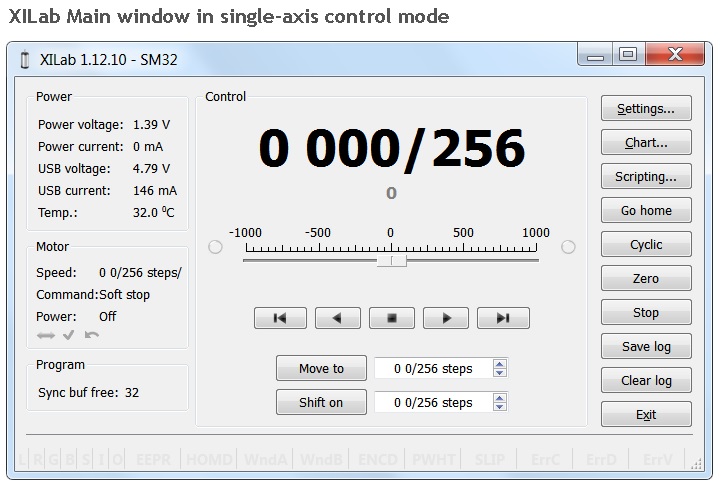
Task: Maximize the XILab window
Action: pos(628,55)
